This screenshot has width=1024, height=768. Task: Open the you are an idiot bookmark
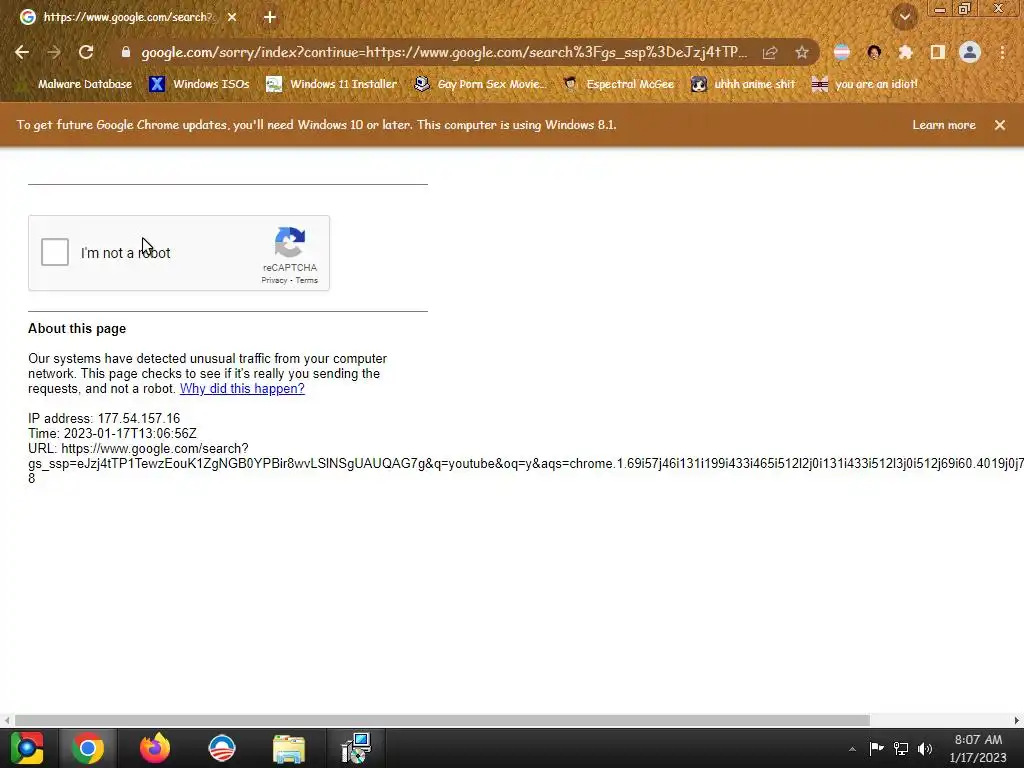click(865, 84)
